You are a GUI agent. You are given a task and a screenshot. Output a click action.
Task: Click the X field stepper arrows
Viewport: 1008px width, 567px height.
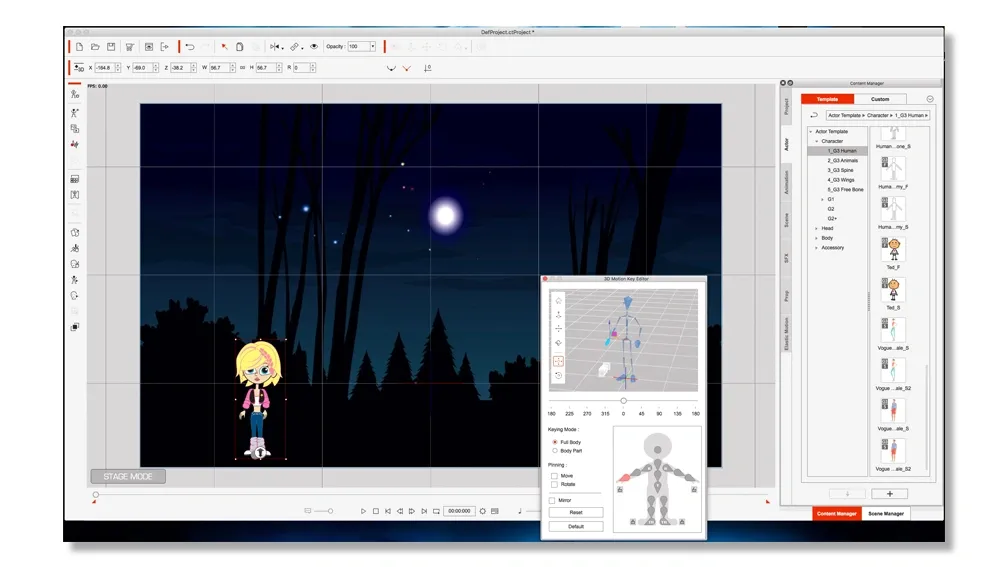[118, 68]
